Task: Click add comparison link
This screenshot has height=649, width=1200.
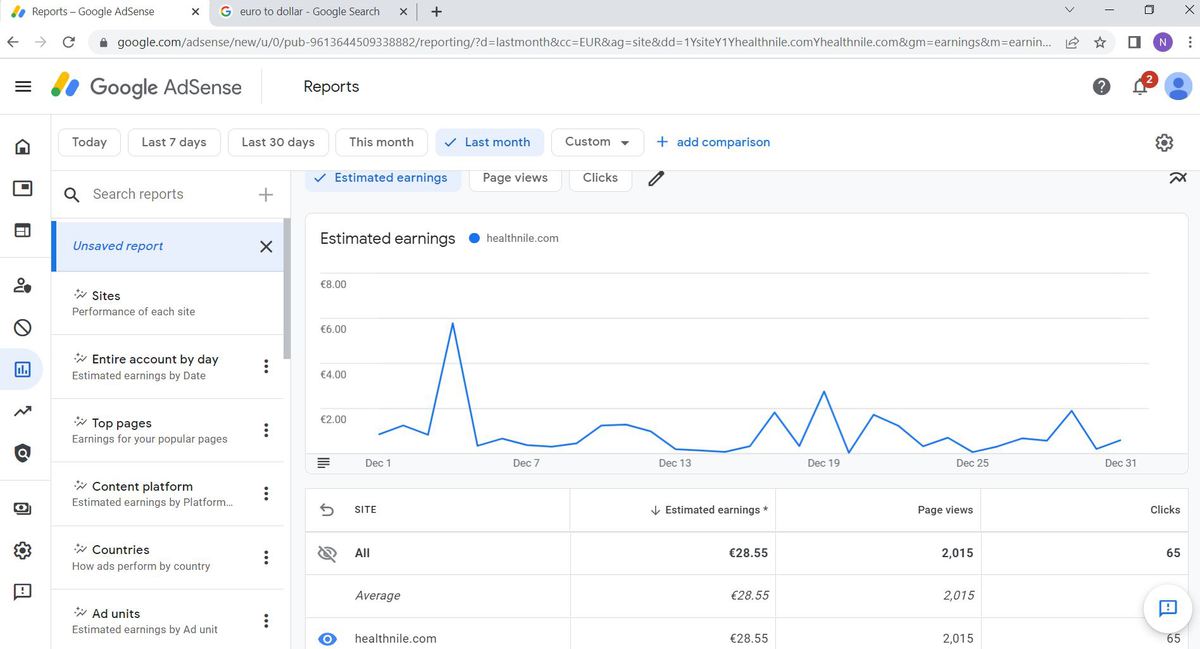Action: click(713, 142)
